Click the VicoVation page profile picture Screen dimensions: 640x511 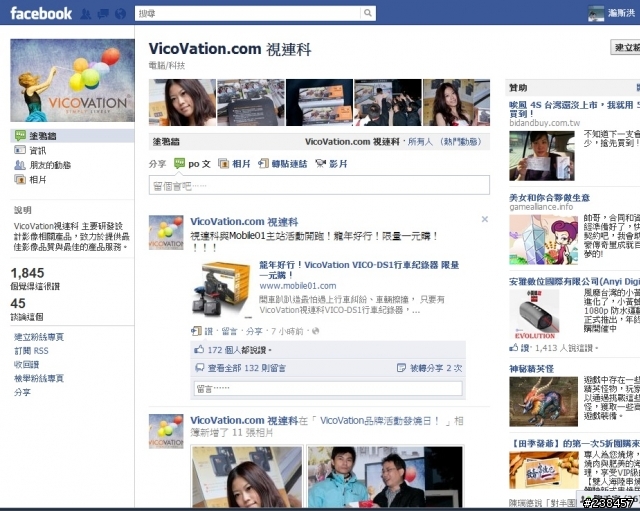tap(72, 80)
